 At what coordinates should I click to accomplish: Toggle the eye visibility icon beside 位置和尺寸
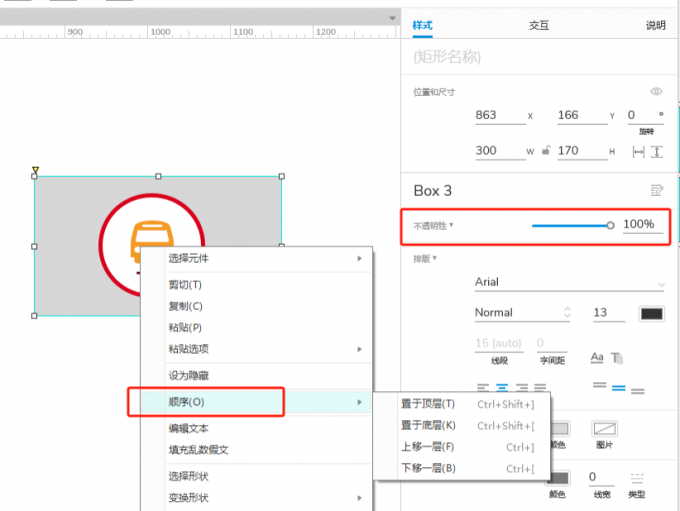click(656, 92)
